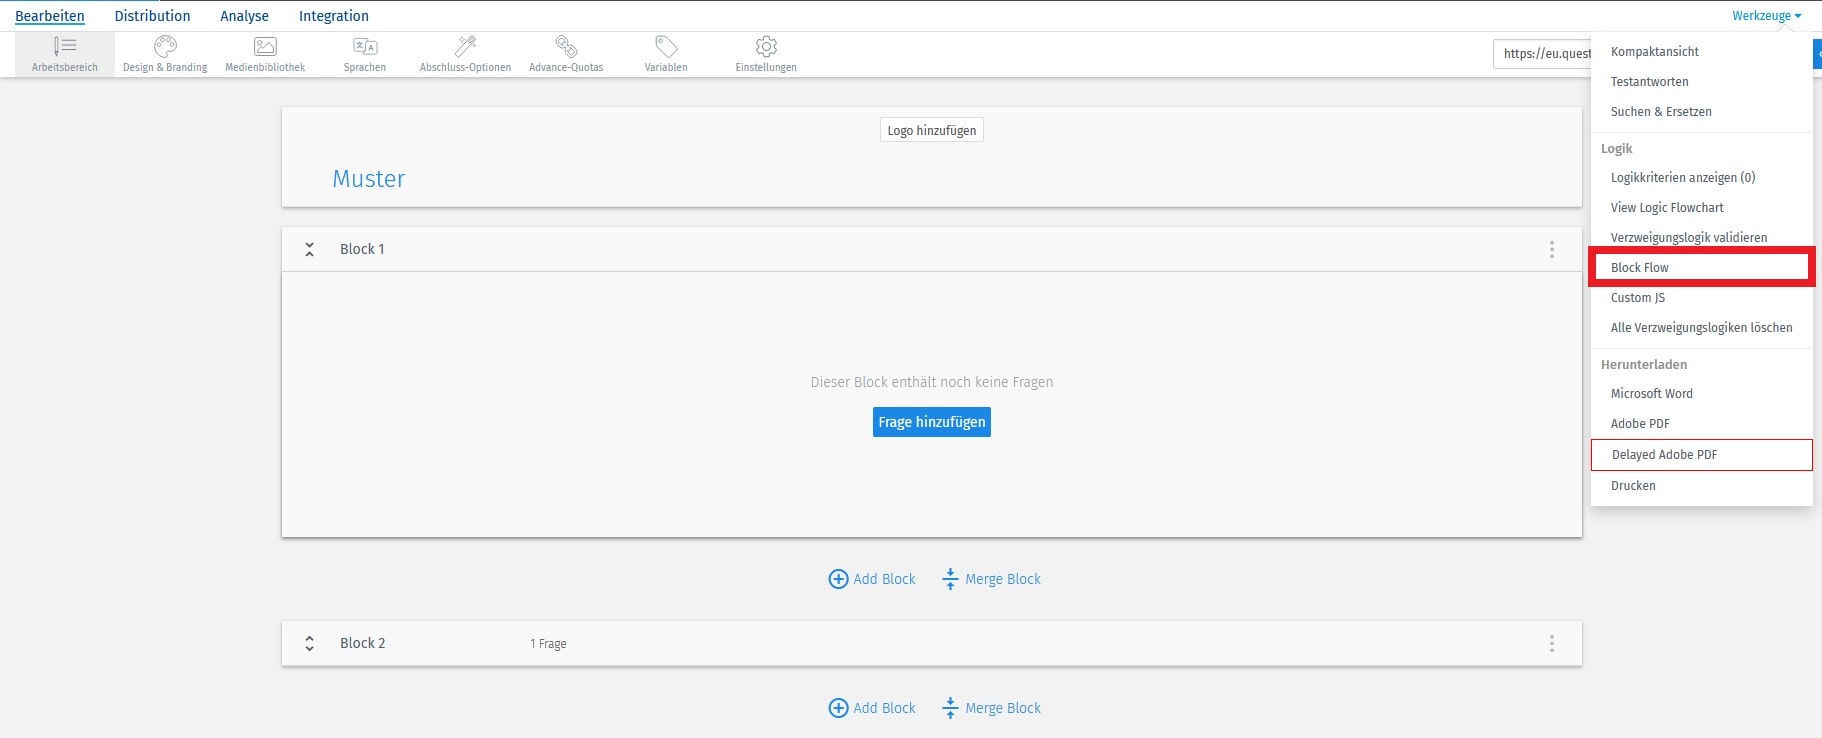Switch to the Distribution tab
The height and width of the screenshot is (738, 1822).
[152, 16]
